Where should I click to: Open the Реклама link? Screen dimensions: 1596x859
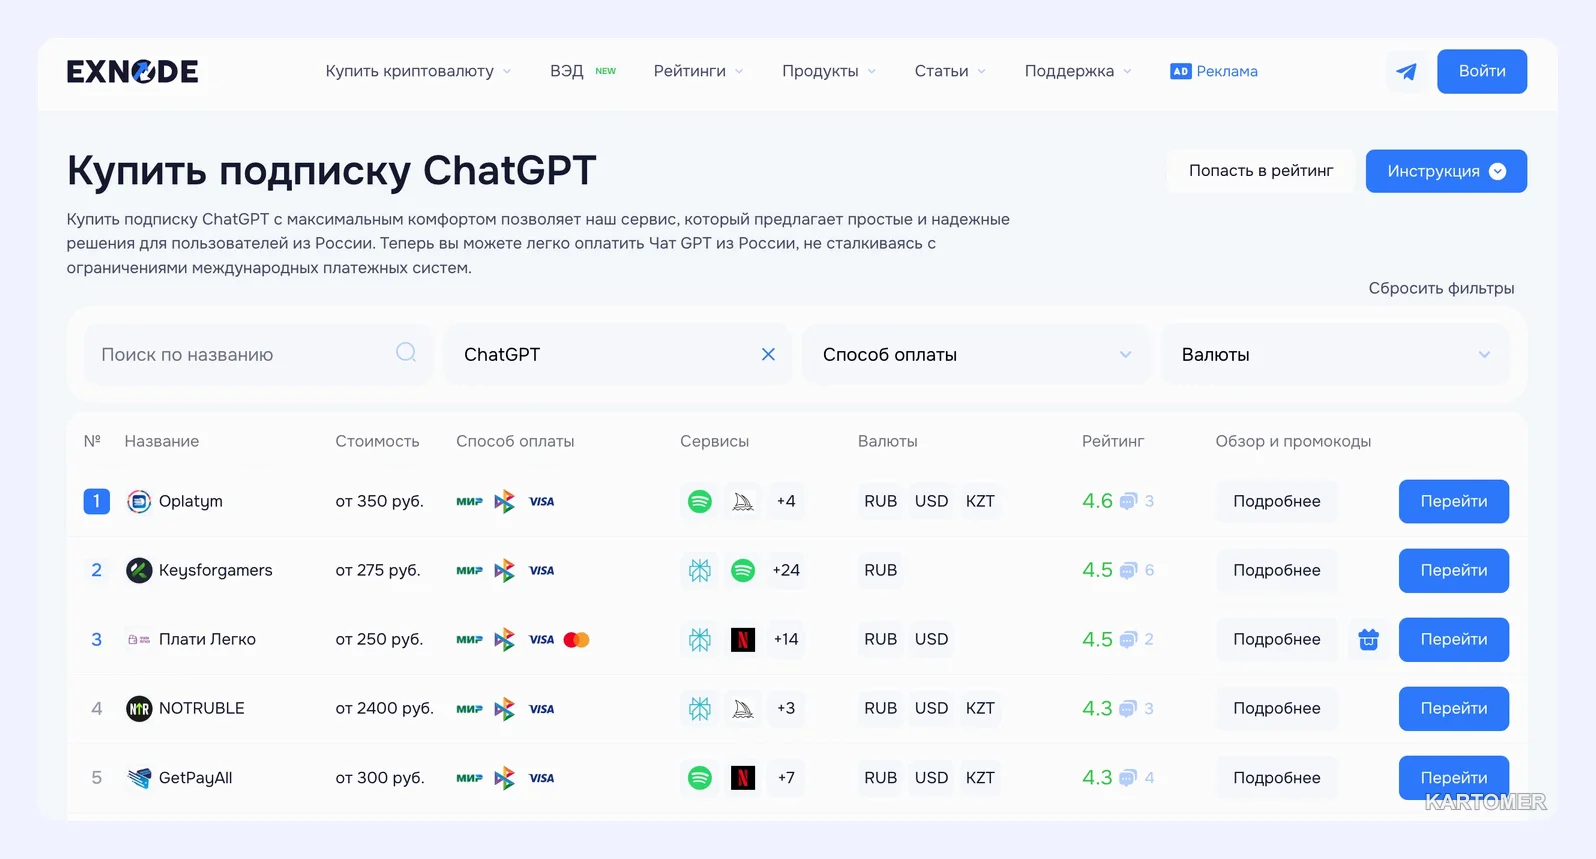coord(1214,71)
